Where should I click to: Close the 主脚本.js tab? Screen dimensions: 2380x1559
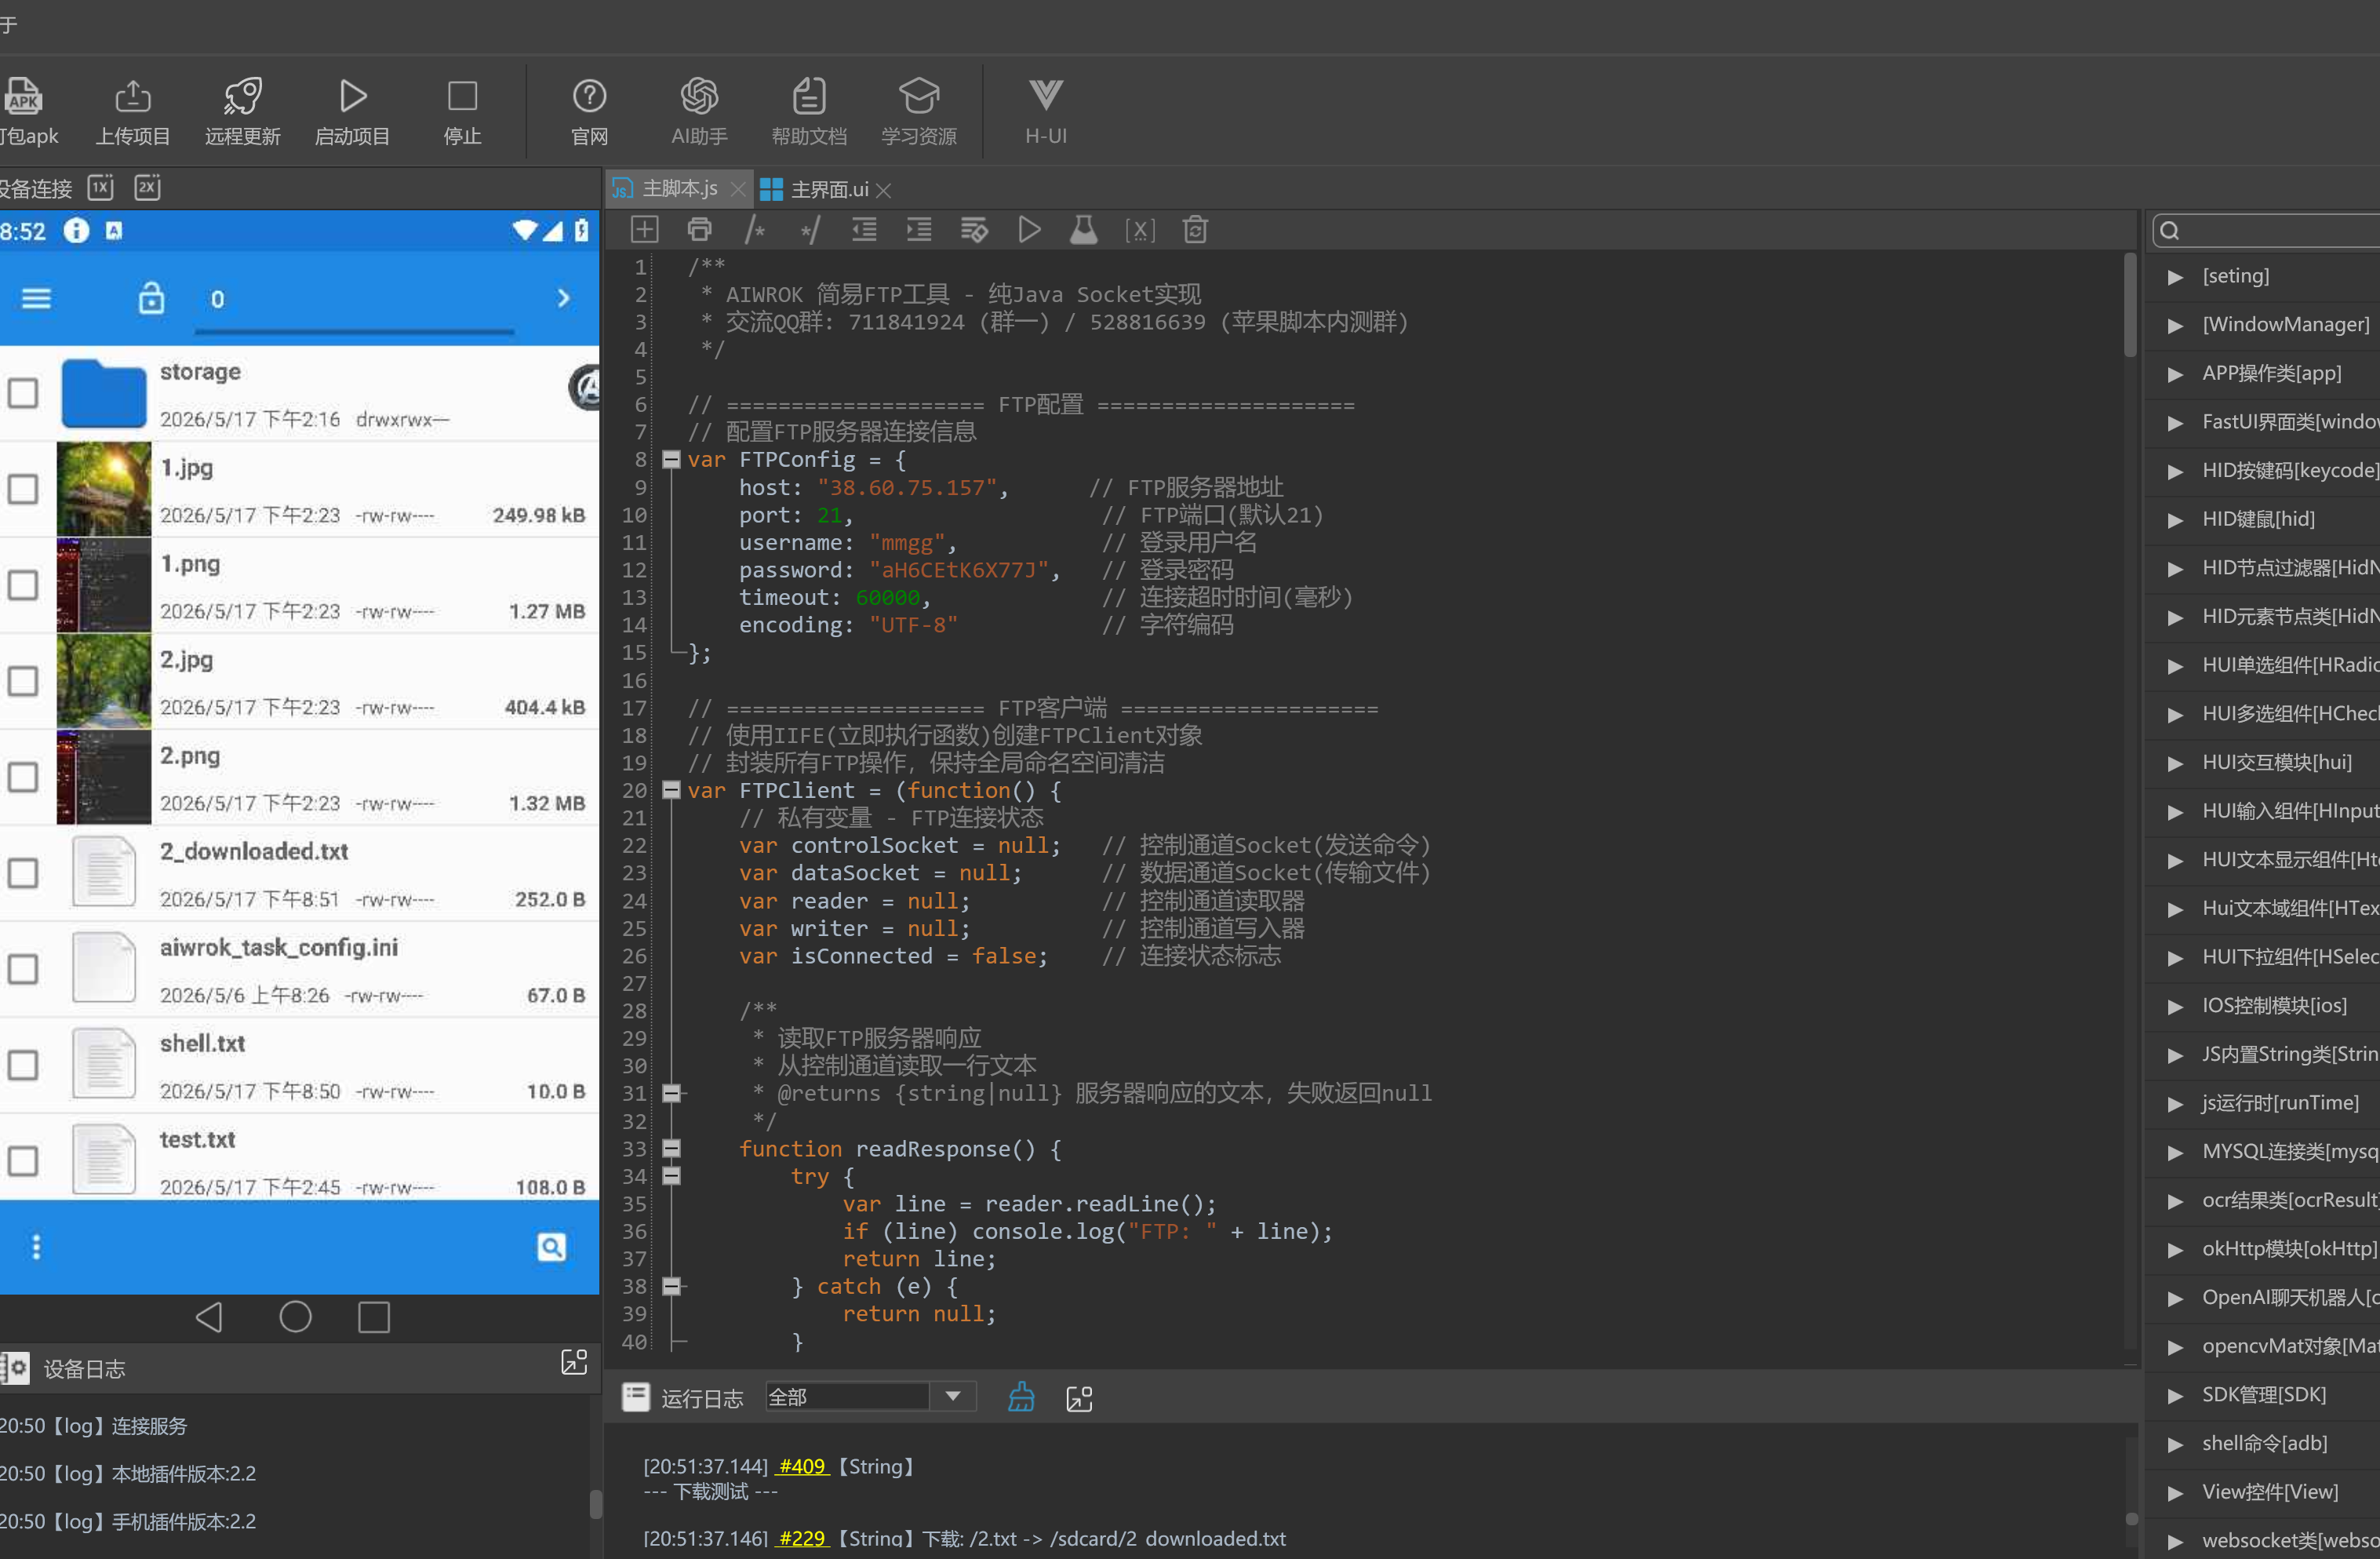[x=738, y=189]
